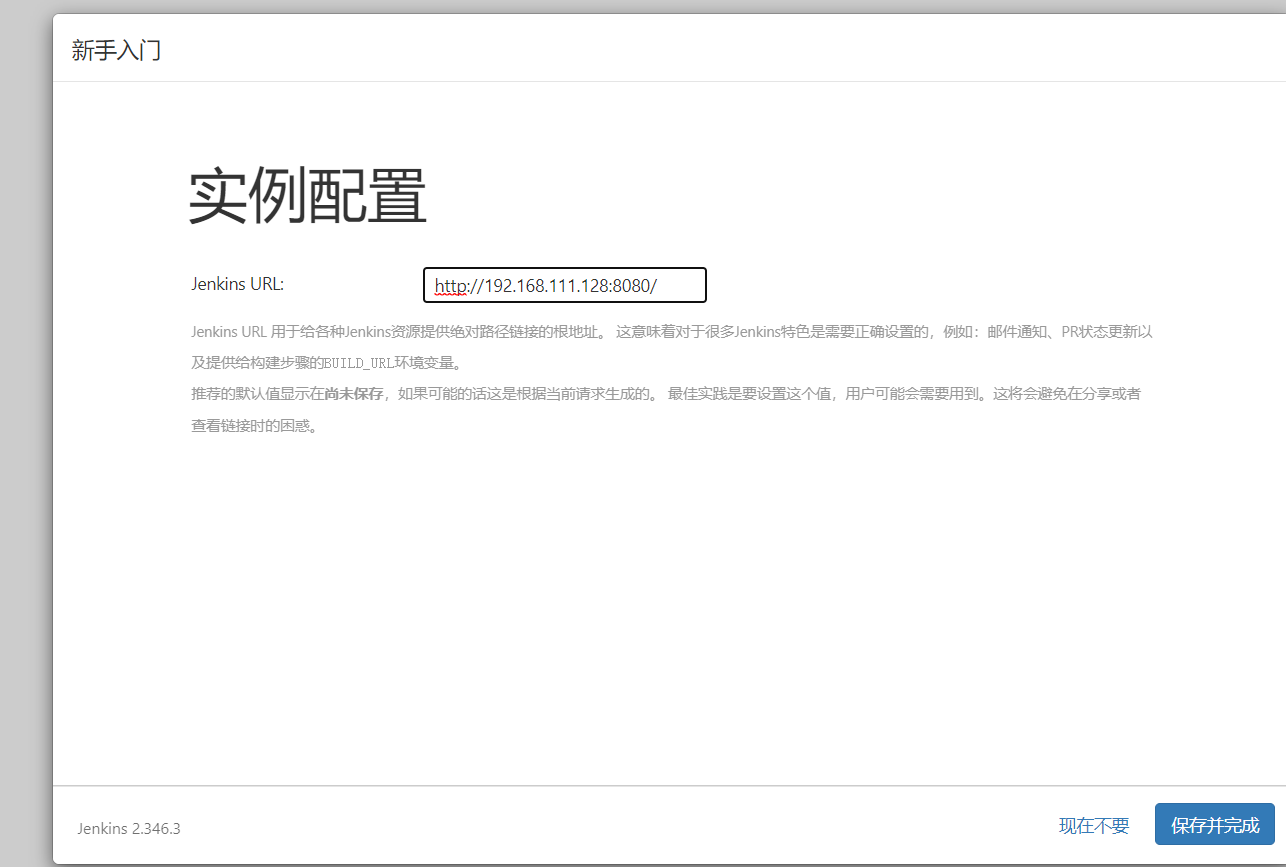The width and height of the screenshot is (1286, 867).
Task: Click the underlined "http" in URL field
Action: point(451,286)
